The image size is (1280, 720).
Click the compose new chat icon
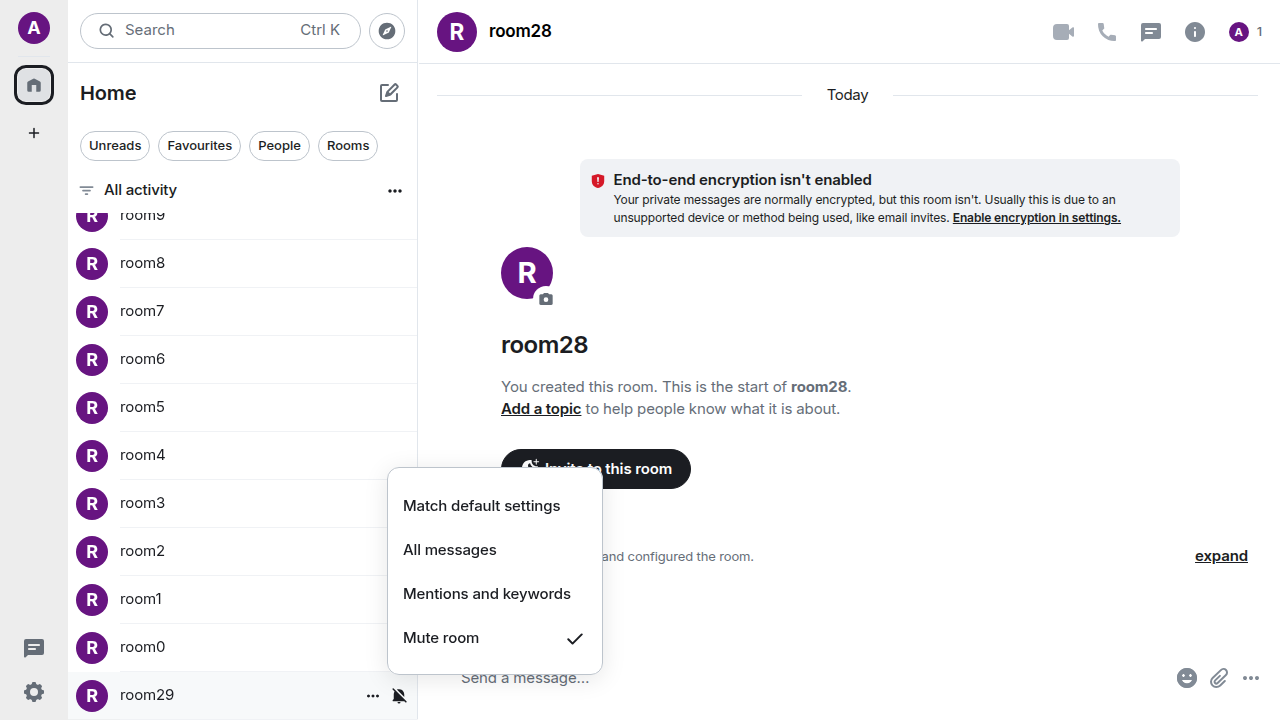click(x=389, y=93)
